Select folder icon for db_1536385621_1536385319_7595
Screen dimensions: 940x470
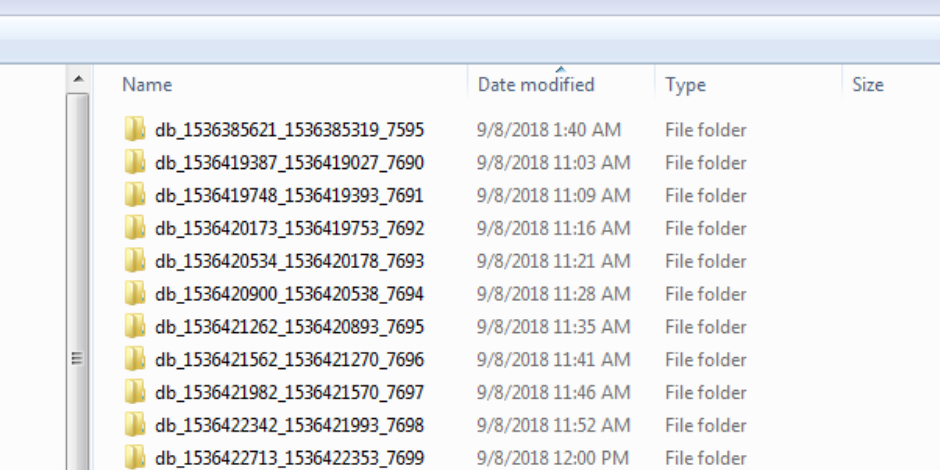135,129
